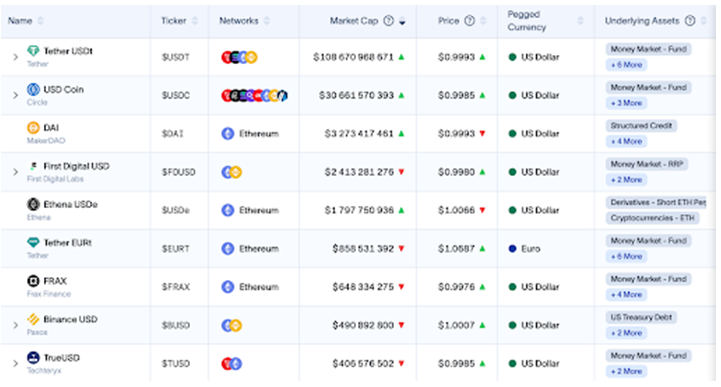Screen dimensions: 721x387
Task: Expand the Tether USDt row
Action: click(16, 57)
